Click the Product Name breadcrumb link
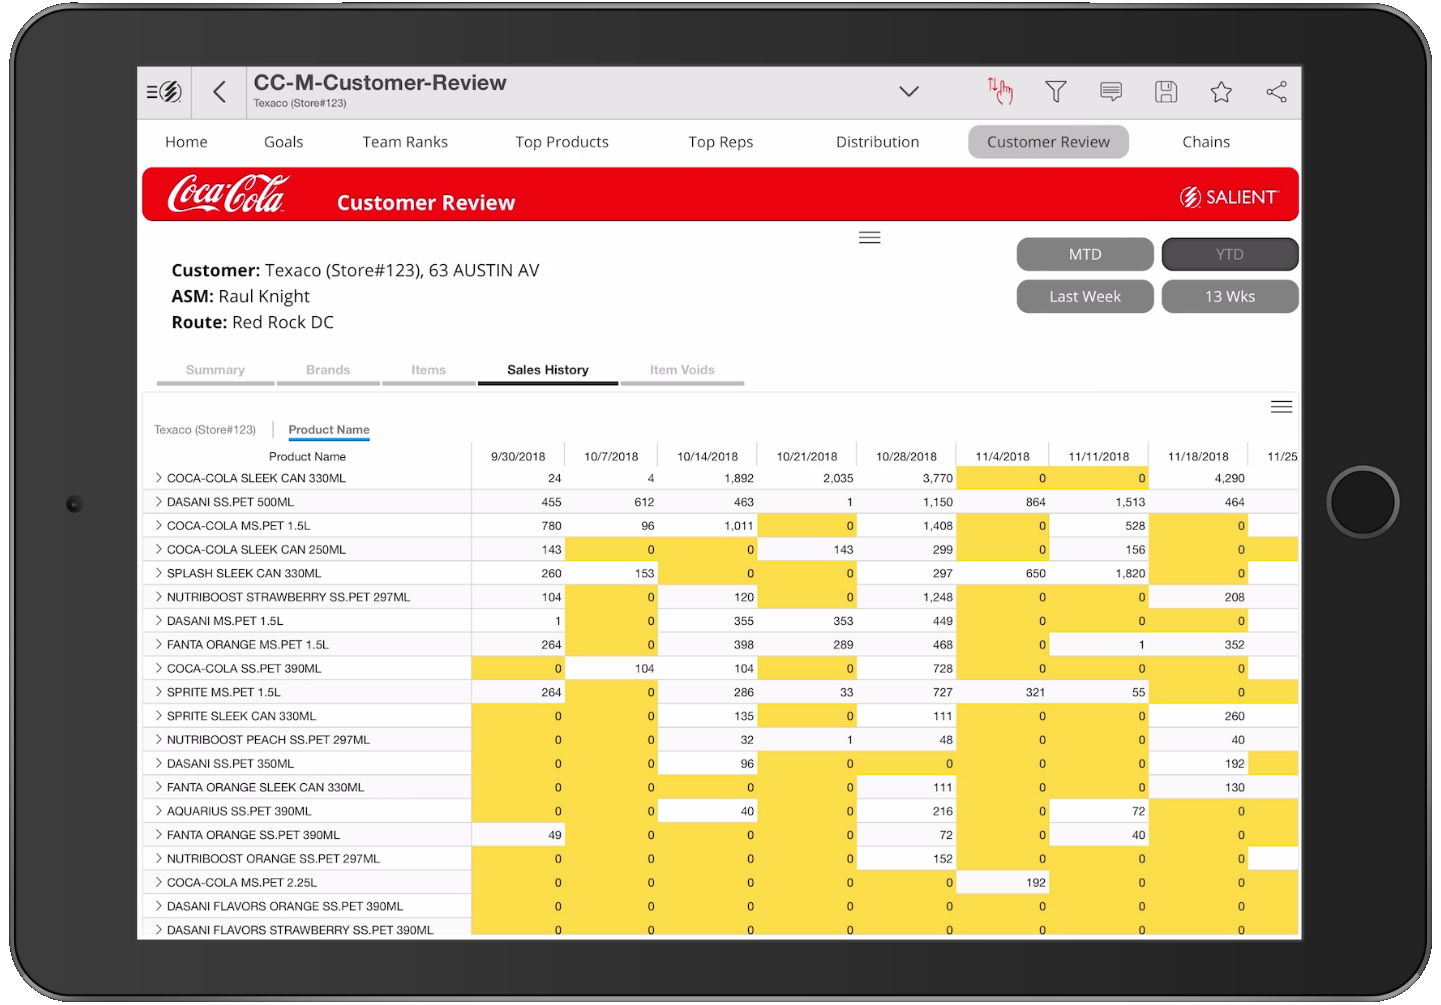 [329, 430]
